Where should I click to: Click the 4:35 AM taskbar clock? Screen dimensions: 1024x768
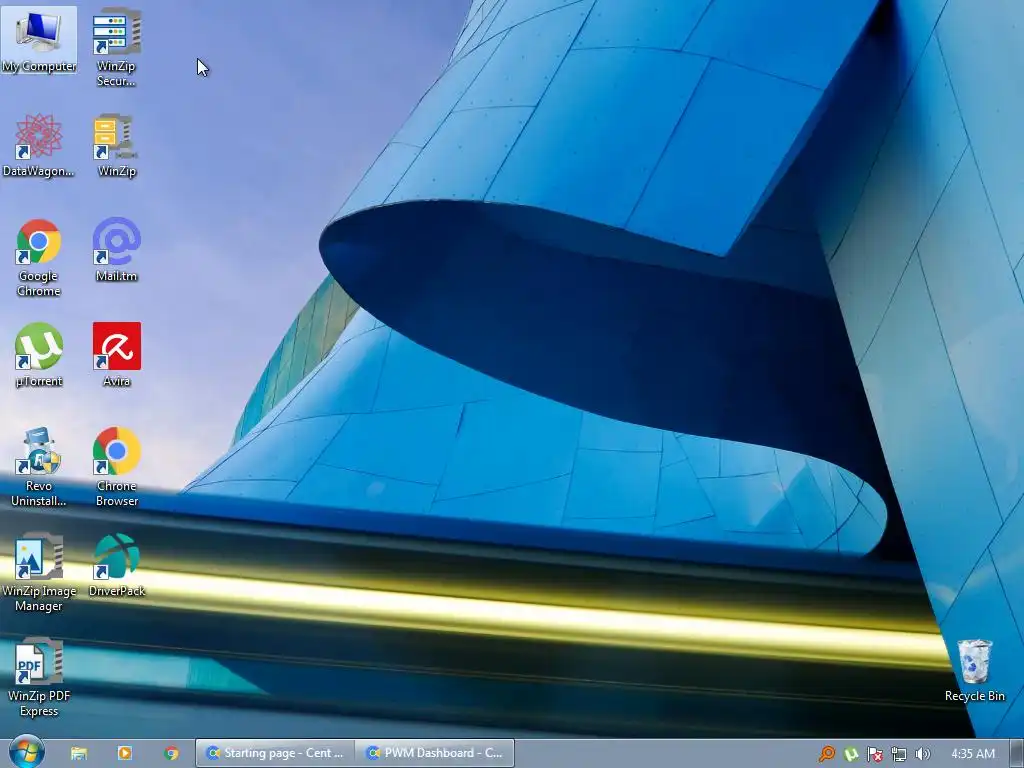972,754
